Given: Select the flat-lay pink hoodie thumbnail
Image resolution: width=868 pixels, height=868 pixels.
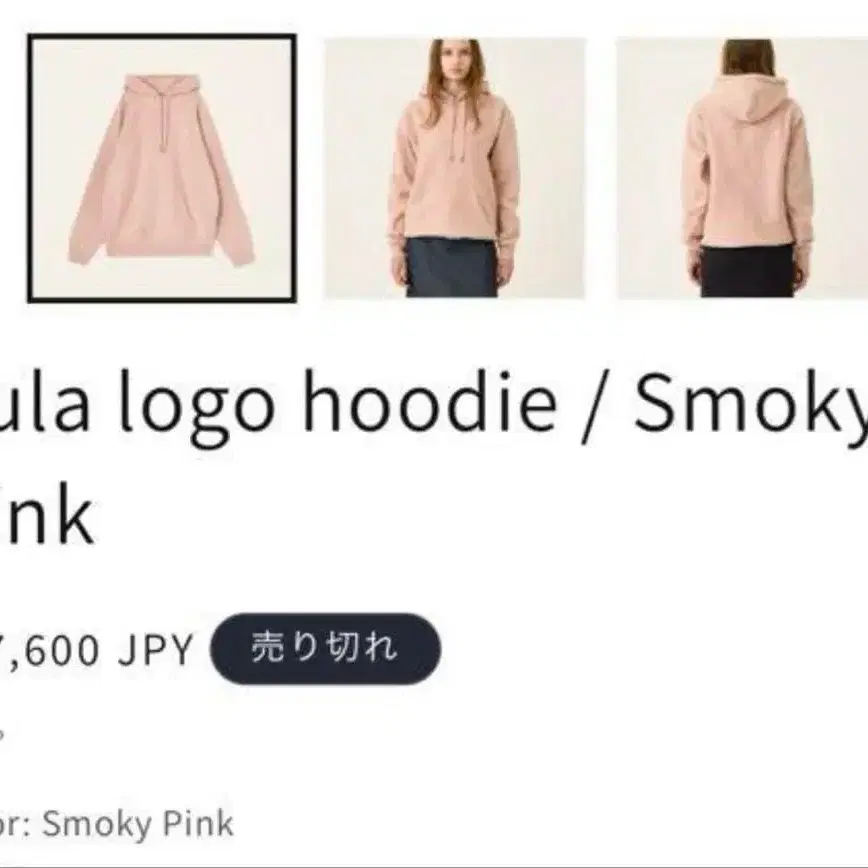Looking at the screenshot, I should point(162,168).
